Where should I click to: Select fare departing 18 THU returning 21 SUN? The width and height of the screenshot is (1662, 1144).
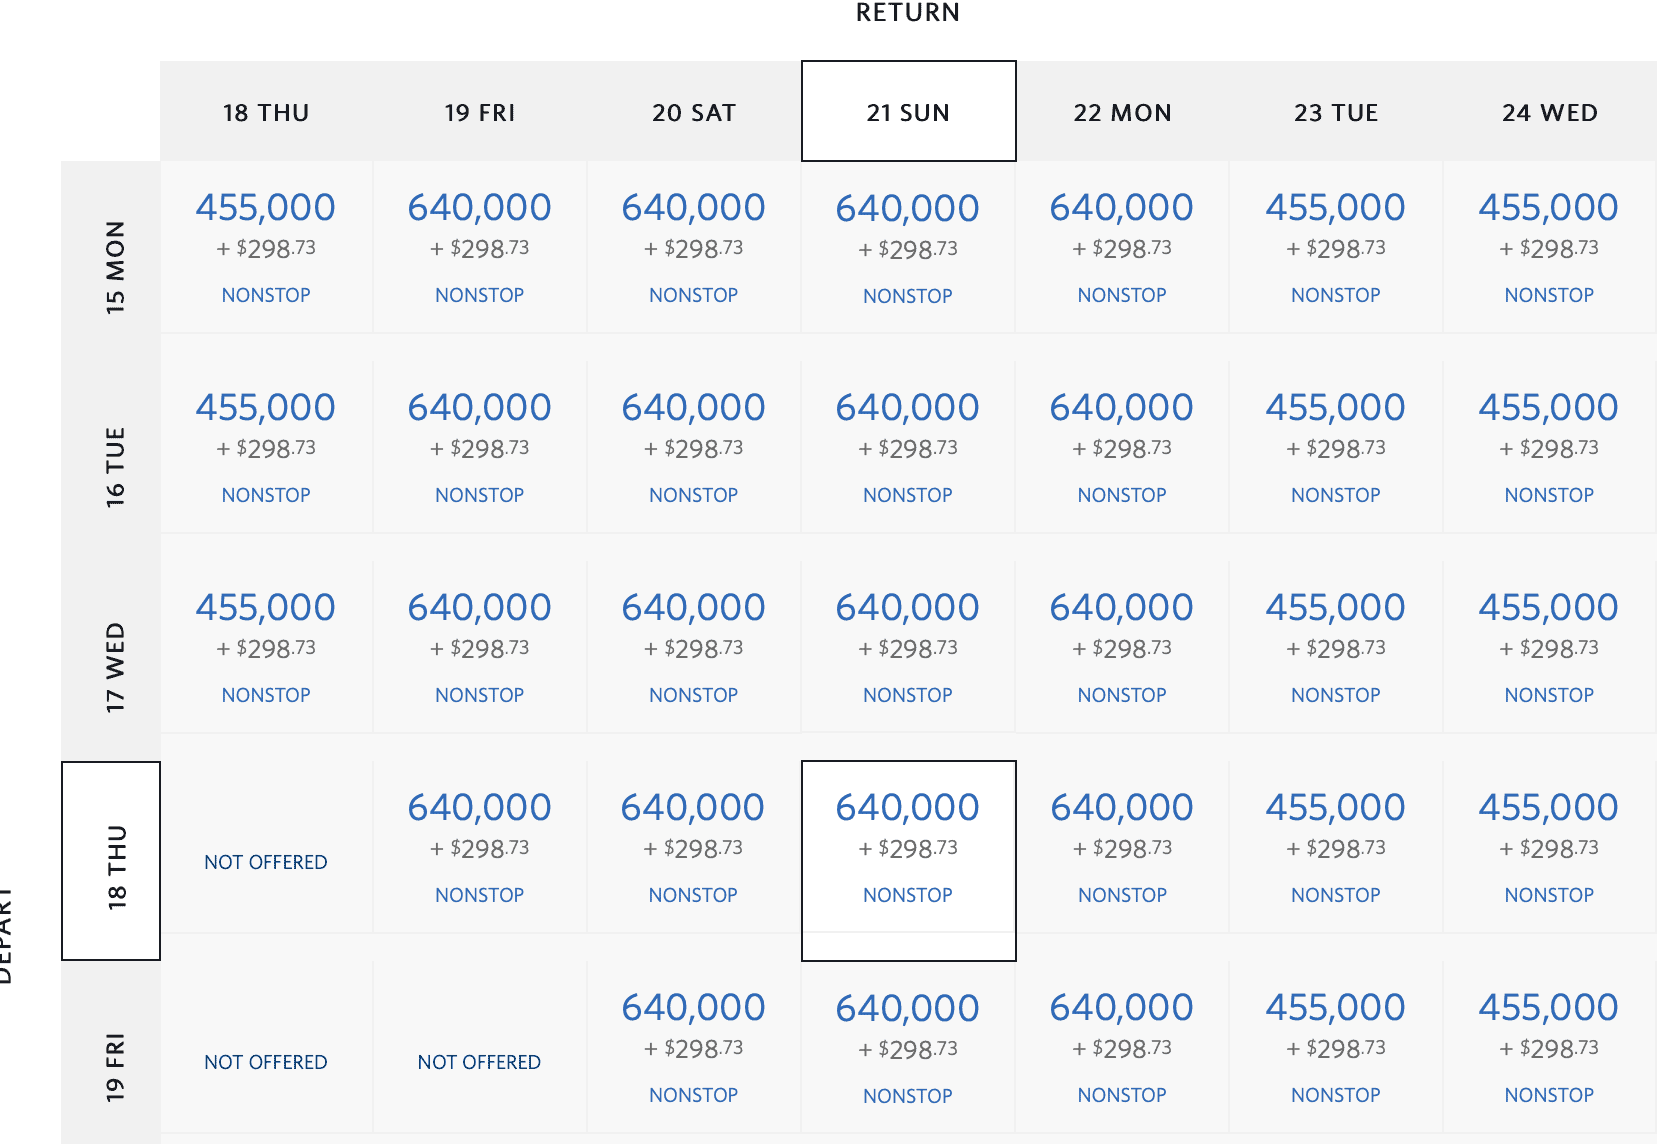[908, 847]
